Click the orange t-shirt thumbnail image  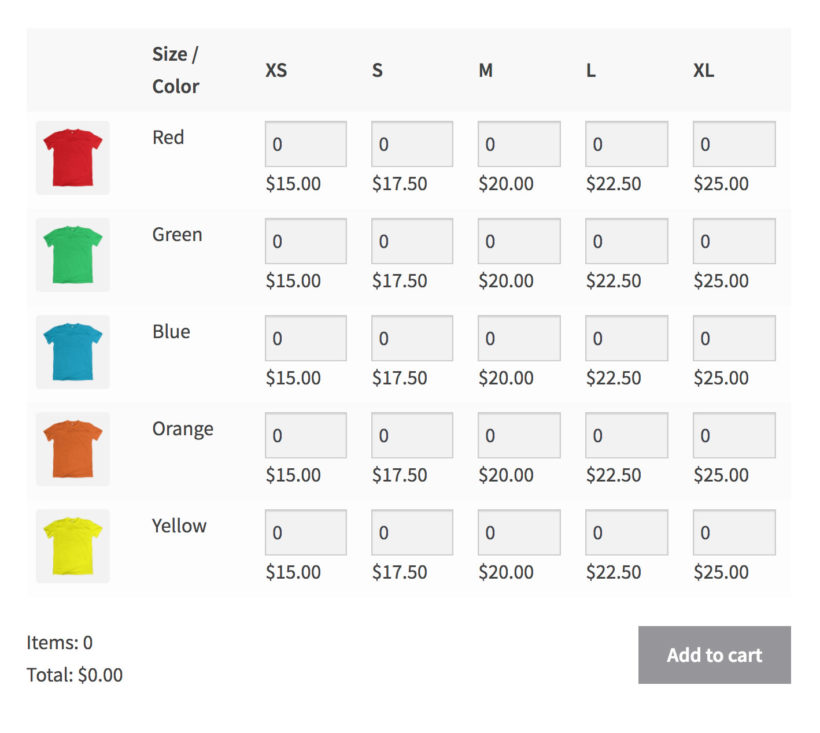tap(71, 449)
